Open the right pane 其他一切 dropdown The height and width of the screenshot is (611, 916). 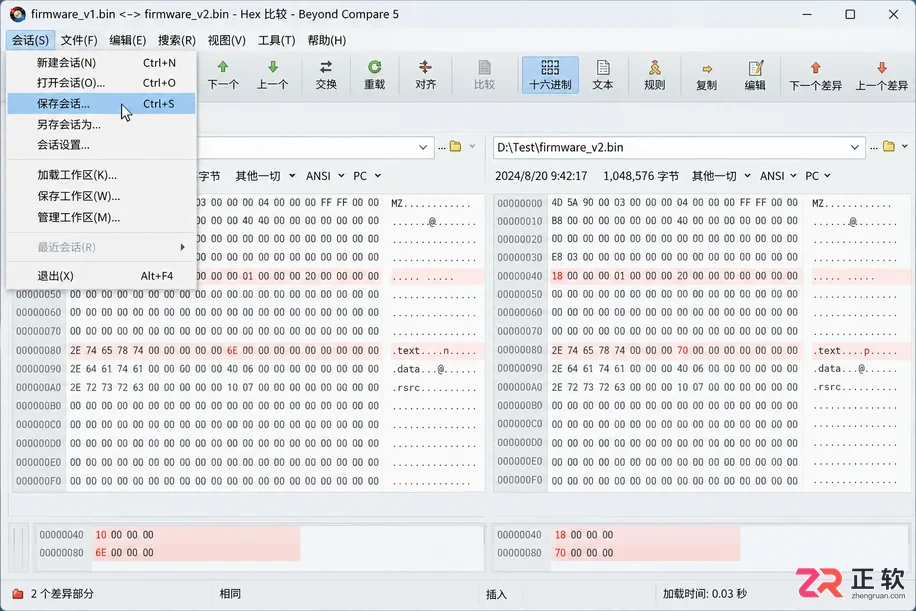coord(721,176)
